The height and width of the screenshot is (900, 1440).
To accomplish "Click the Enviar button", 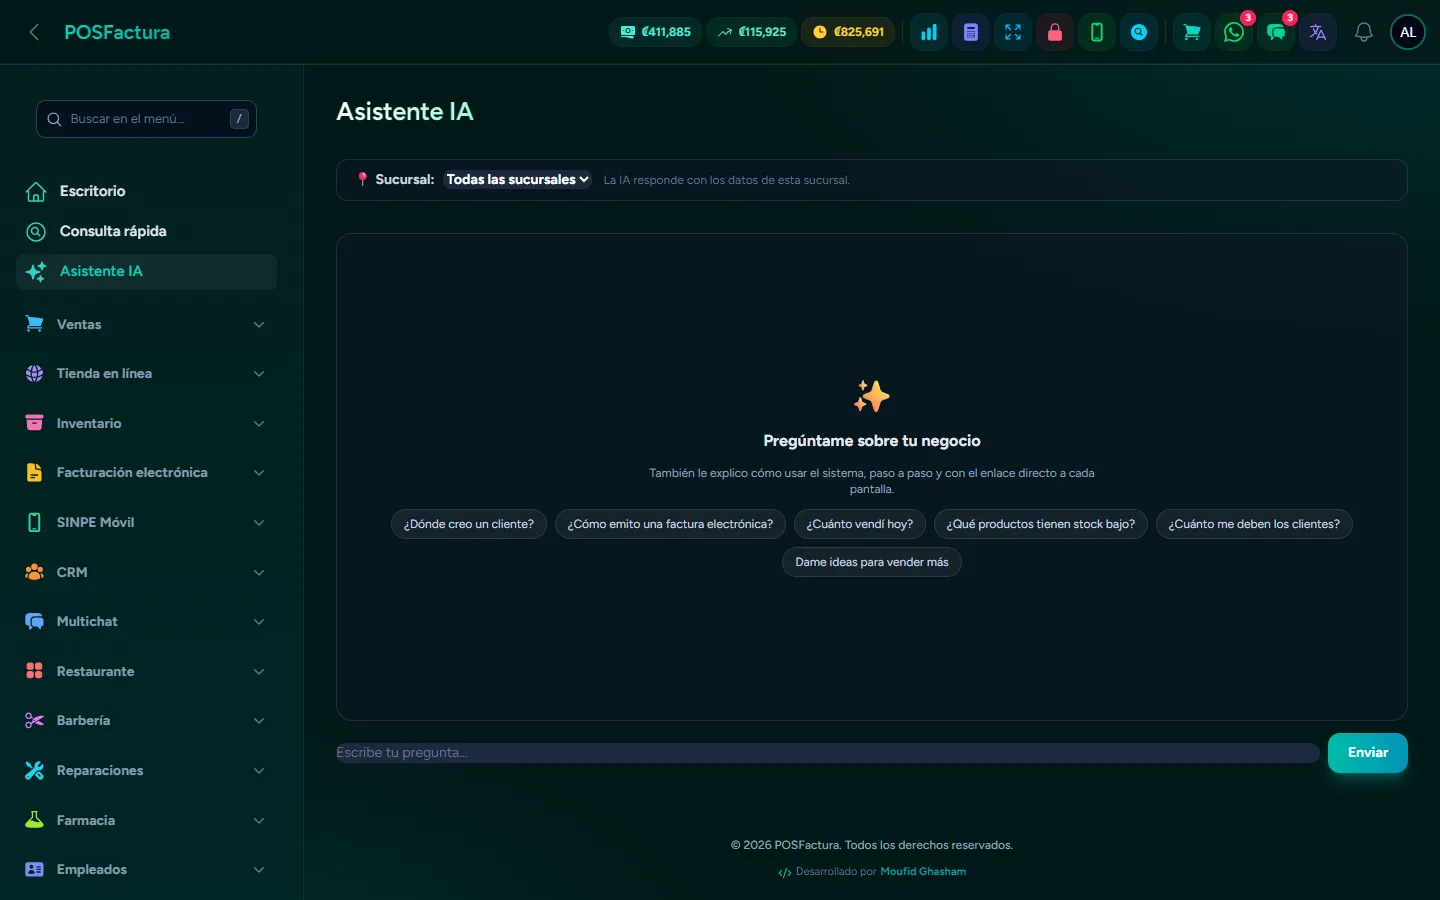I will (1368, 753).
